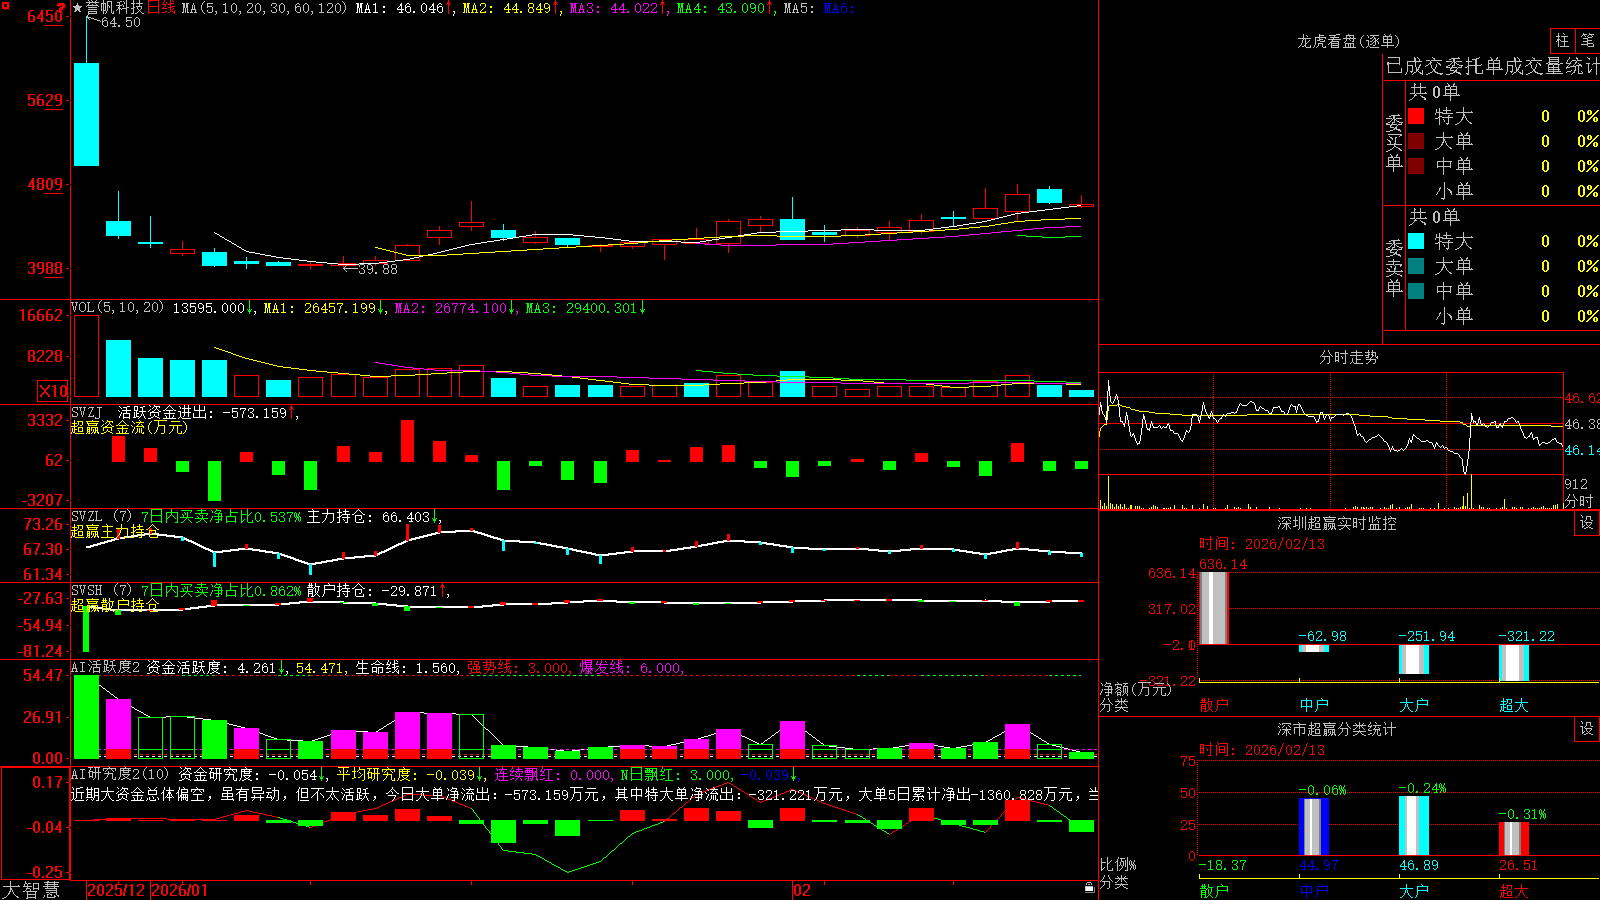
Task: Jump to the 2025/12 timeline marker
Action: tap(116, 890)
